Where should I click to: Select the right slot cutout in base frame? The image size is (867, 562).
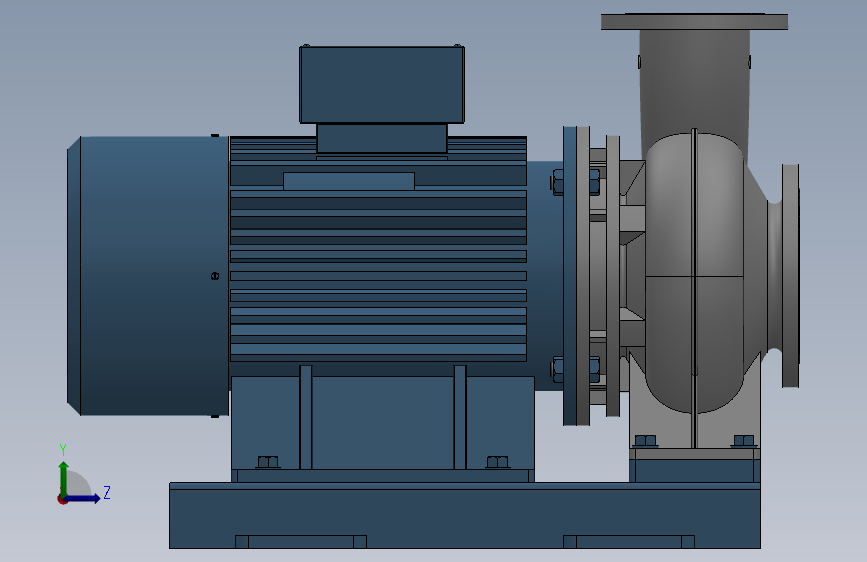[629, 542]
